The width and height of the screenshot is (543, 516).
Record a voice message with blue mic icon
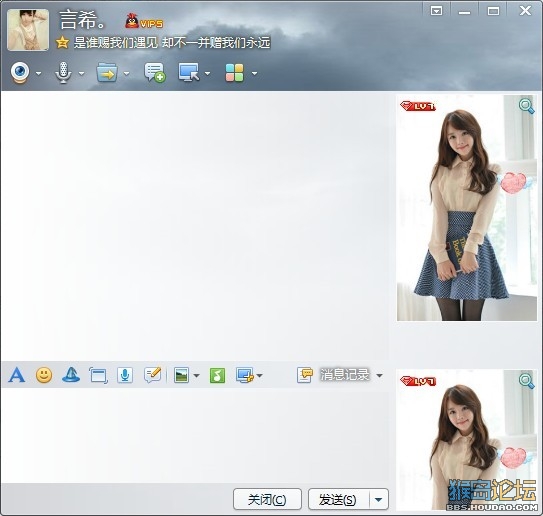point(125,375)
